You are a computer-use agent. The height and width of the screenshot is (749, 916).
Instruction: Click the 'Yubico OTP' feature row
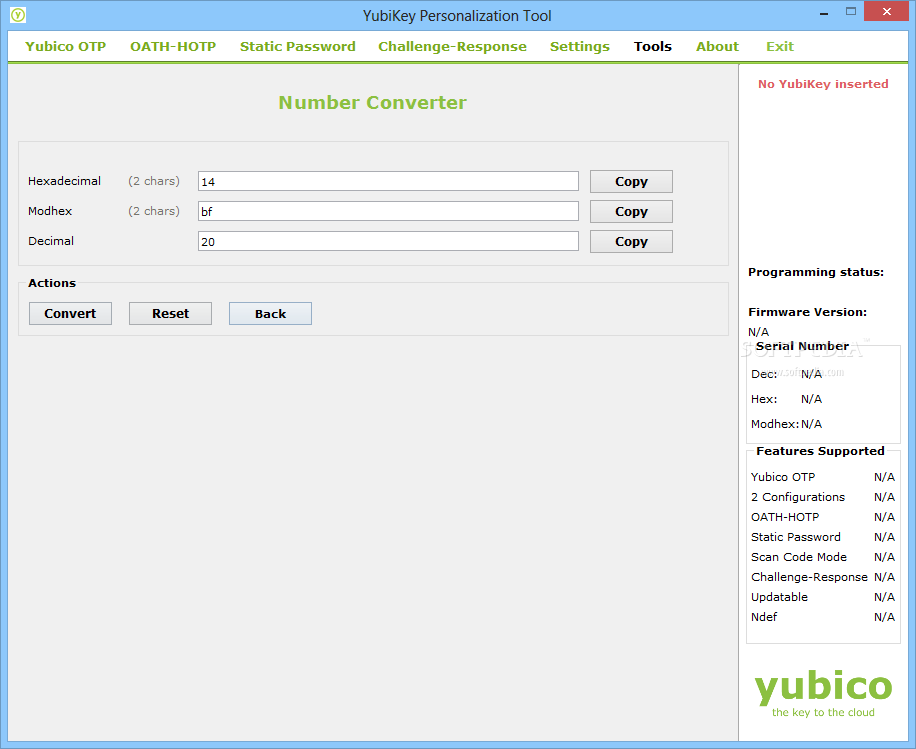click(823, 477)
